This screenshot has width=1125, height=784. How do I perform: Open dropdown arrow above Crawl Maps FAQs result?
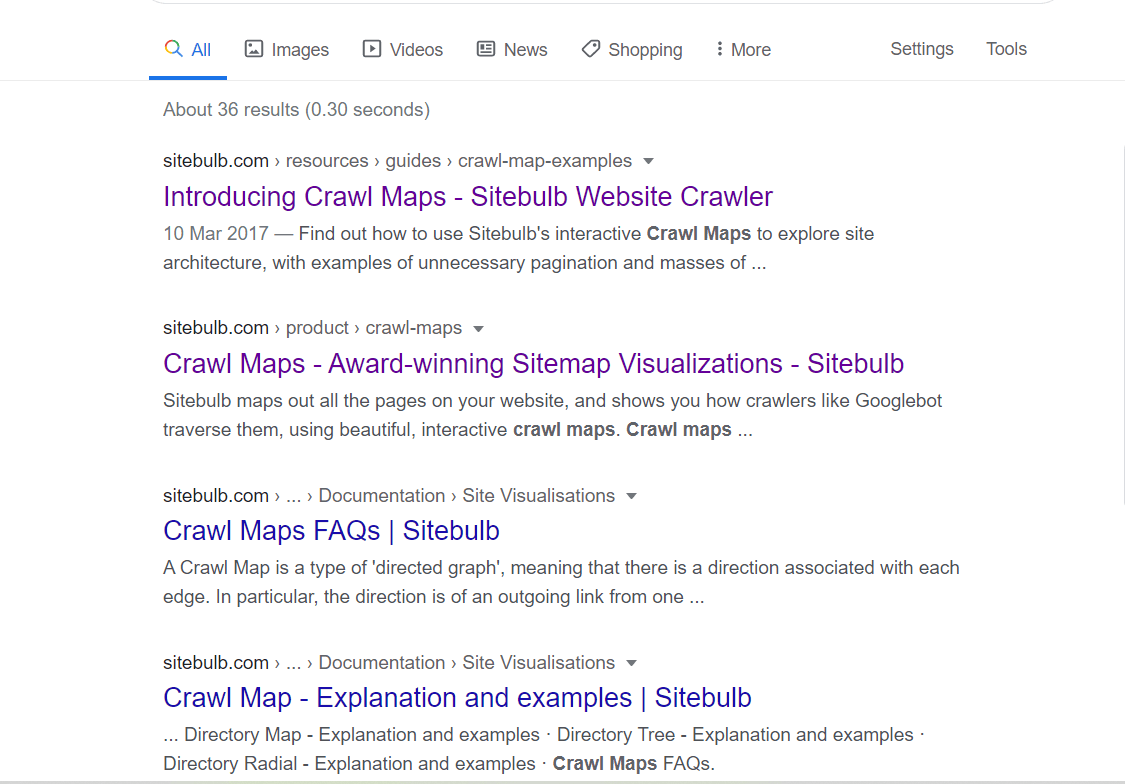(631, 496)
